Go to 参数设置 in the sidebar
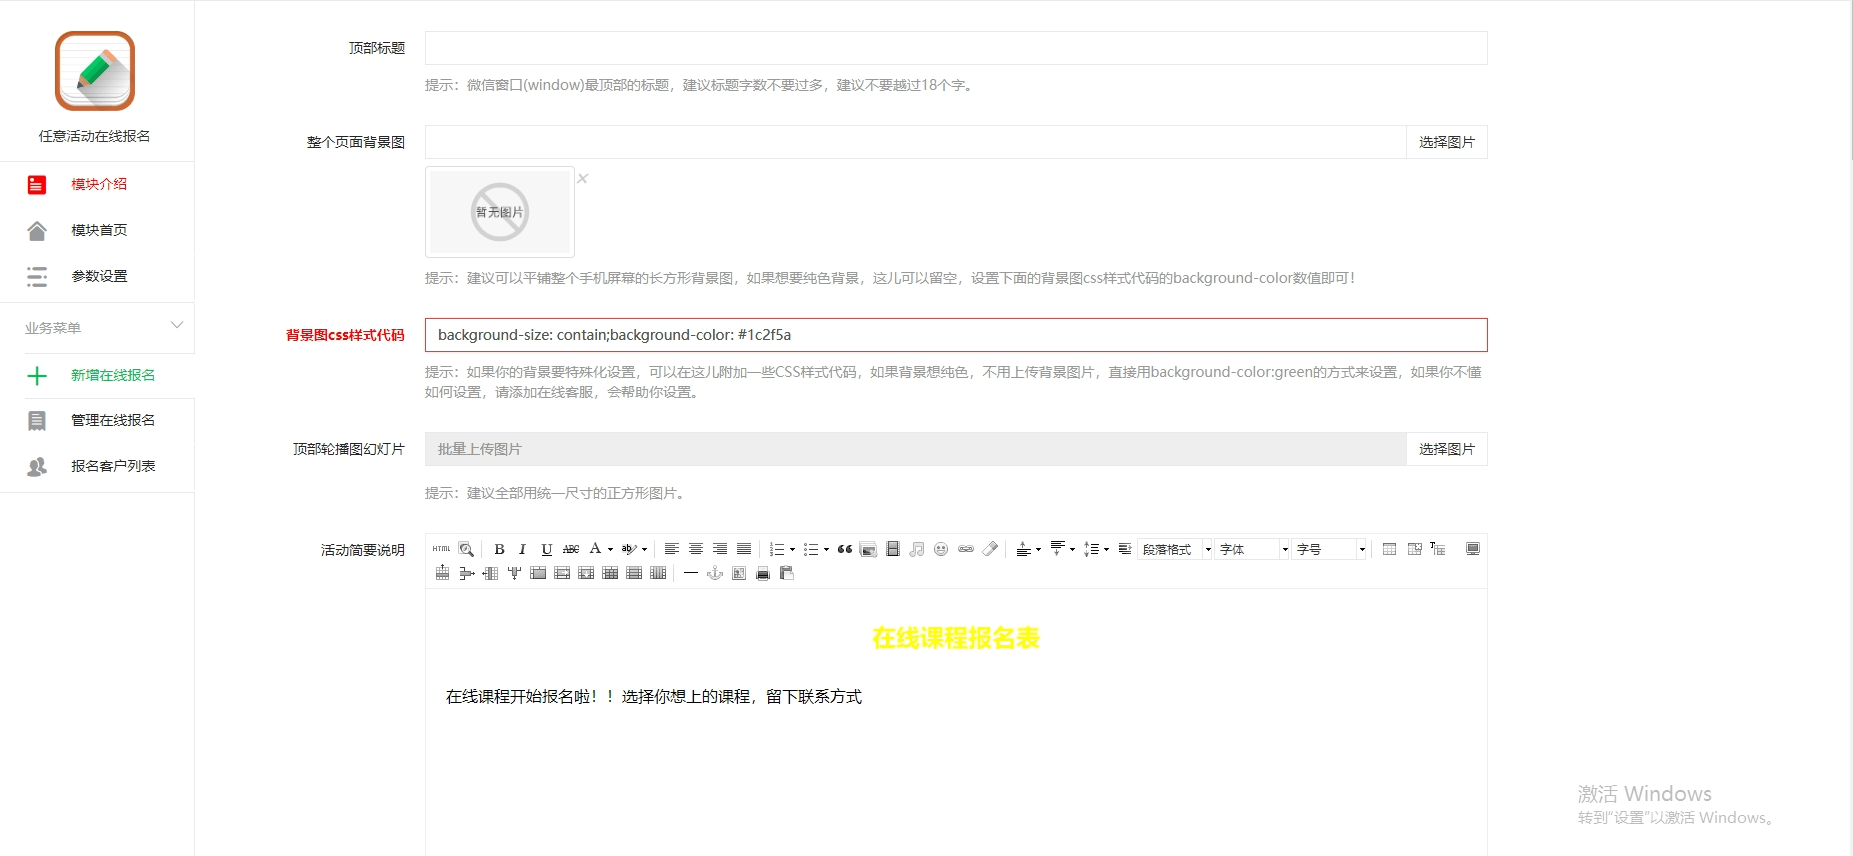 [99, 276]
